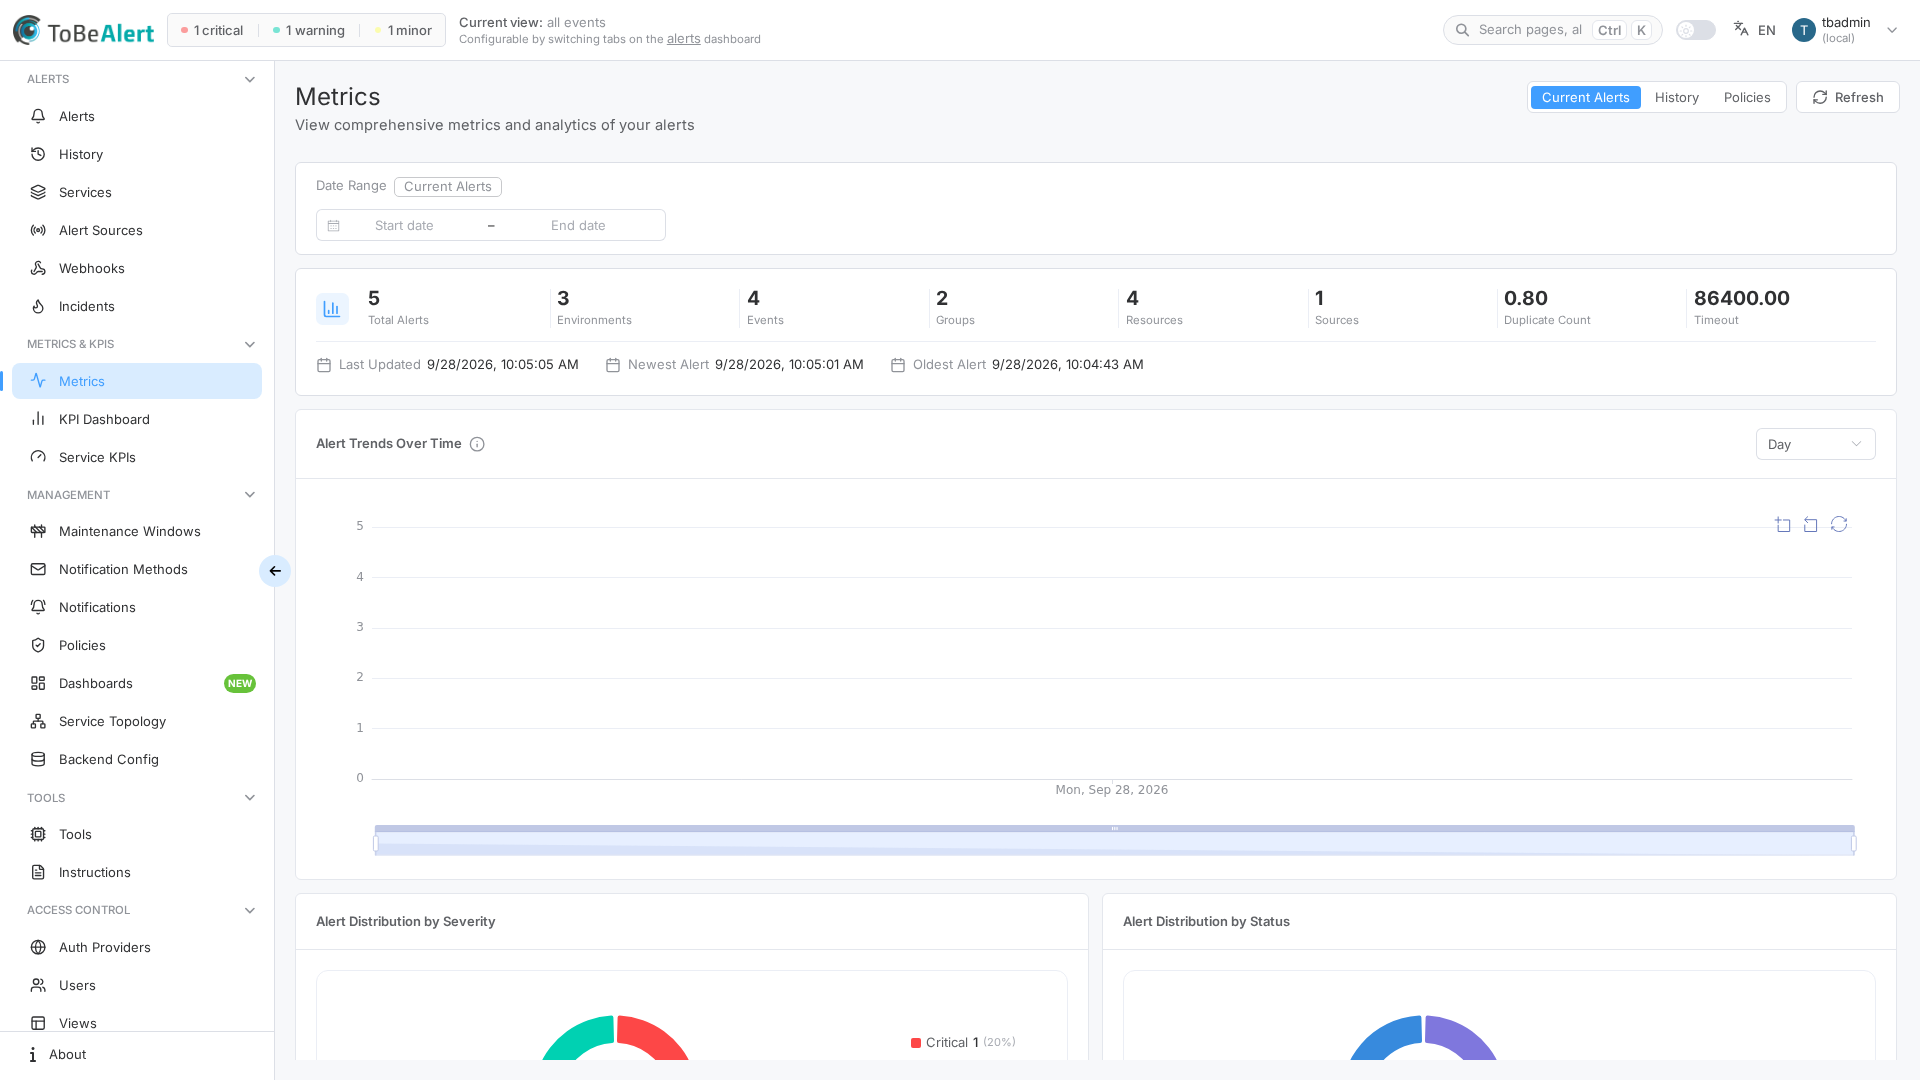Open the Notification Methods mail icon
Screen dimensions: 1920x1080
38,569
